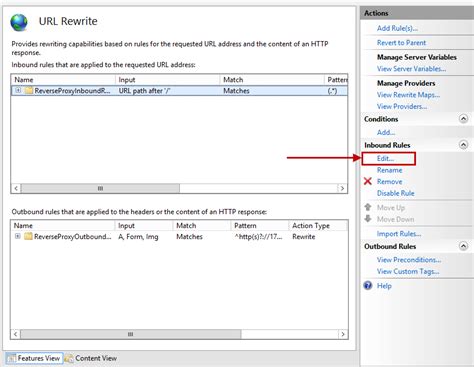
Task: Click the Move Up action text
Action: click(x=391, y=208)
